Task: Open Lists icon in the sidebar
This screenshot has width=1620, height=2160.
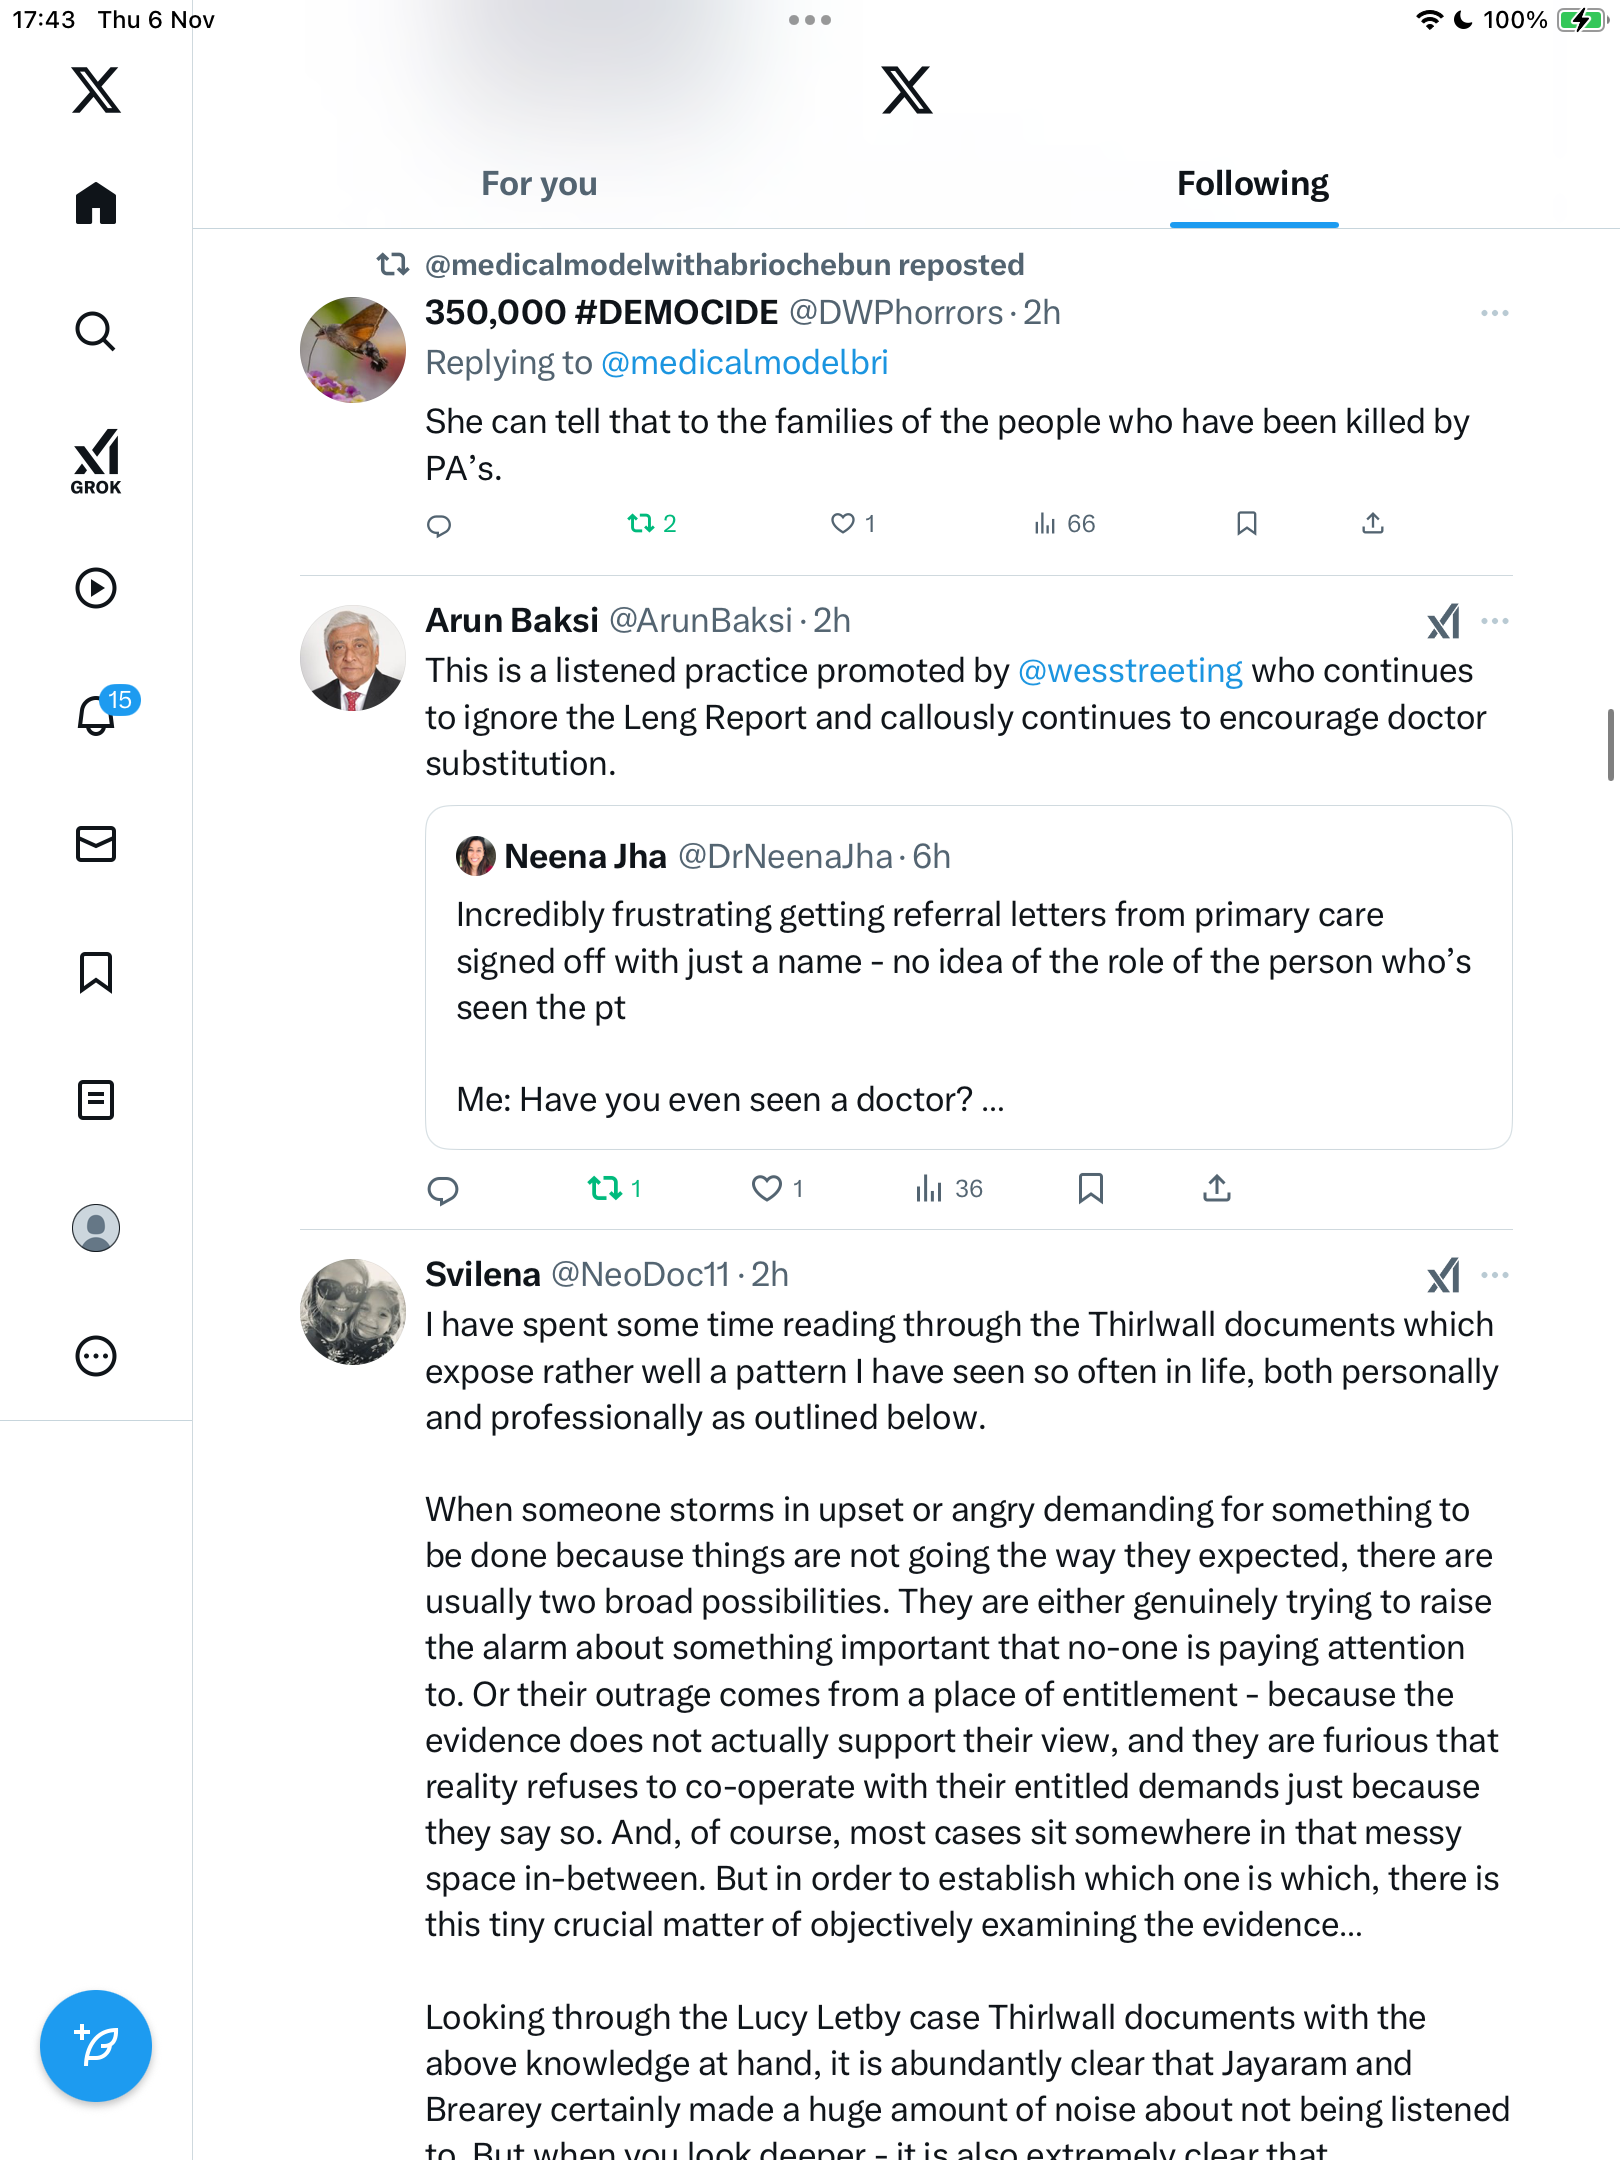Action: (x=96, y=1100)
